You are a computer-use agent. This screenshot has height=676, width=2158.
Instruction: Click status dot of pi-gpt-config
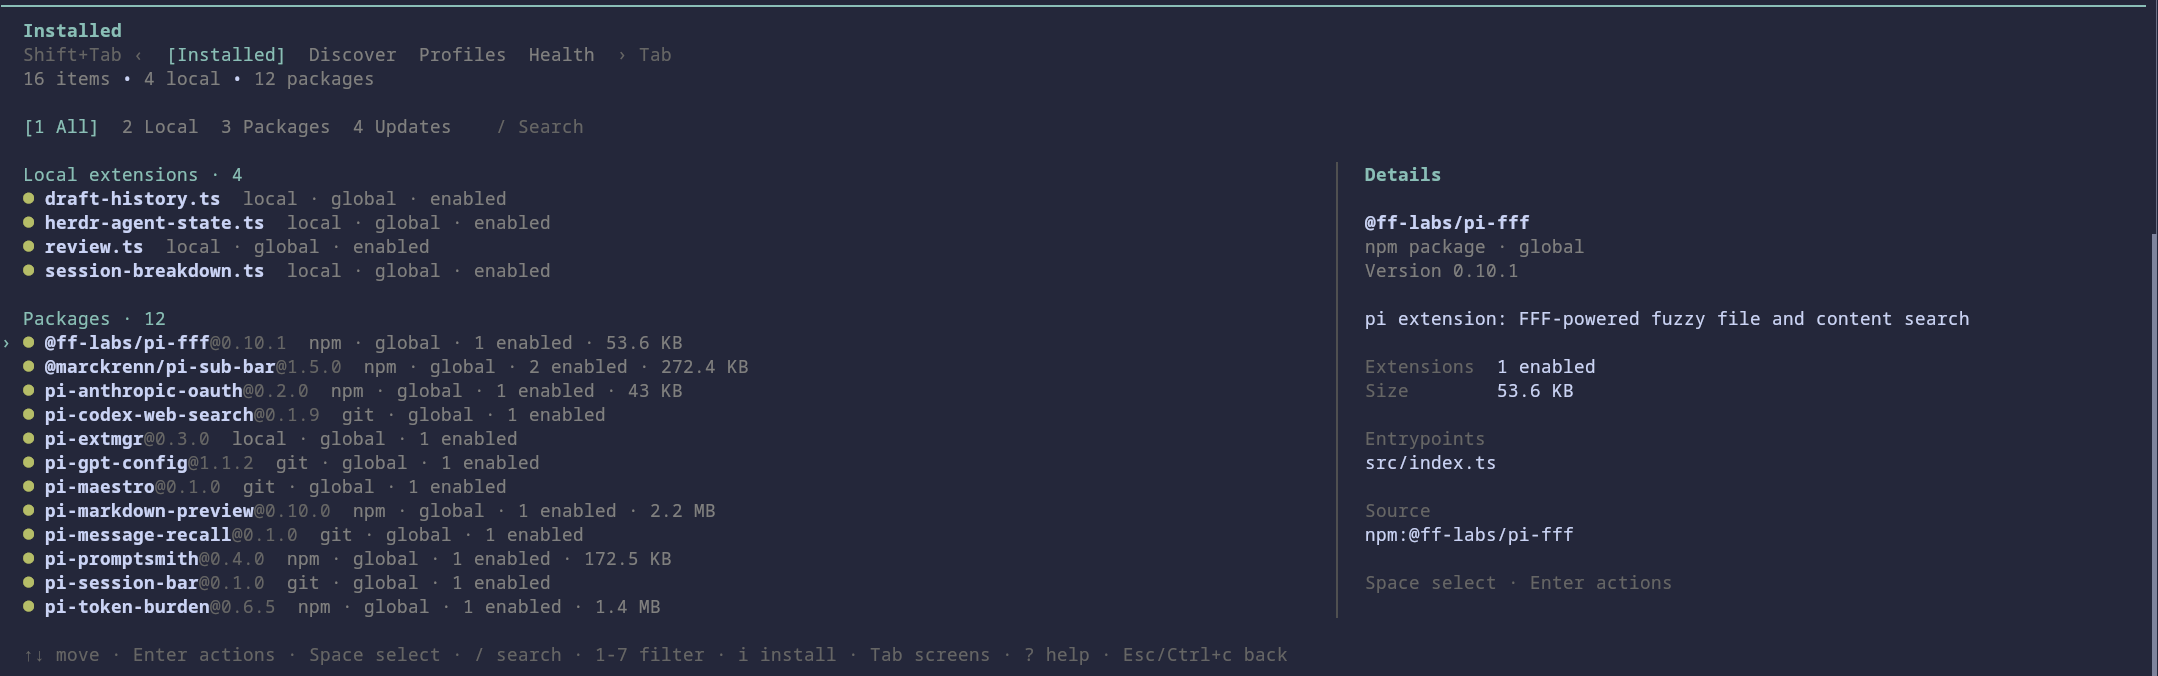pos(29,463)
